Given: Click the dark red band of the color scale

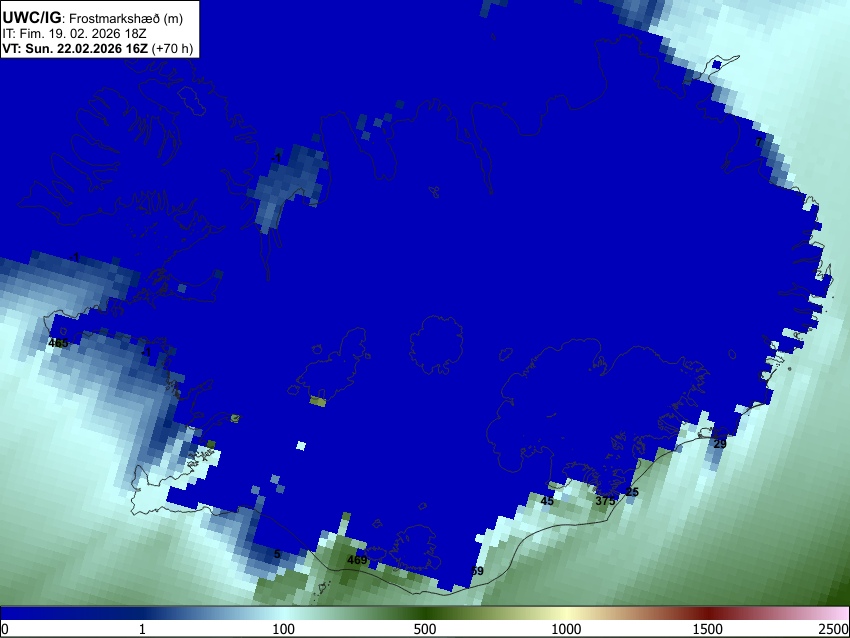Looking at the screenshot, I should [x=708, y=613].
